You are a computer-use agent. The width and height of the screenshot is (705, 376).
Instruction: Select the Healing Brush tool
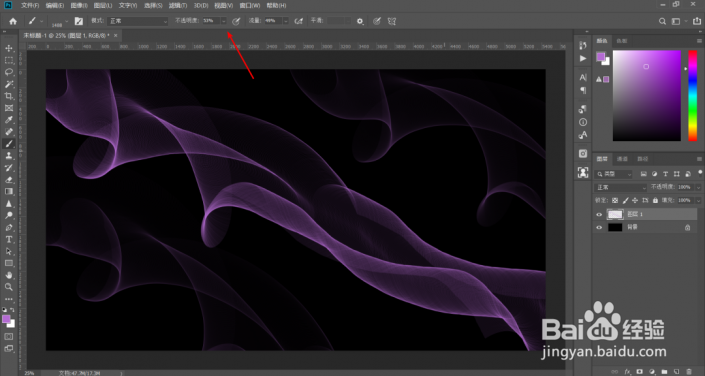tap(9, 132)
